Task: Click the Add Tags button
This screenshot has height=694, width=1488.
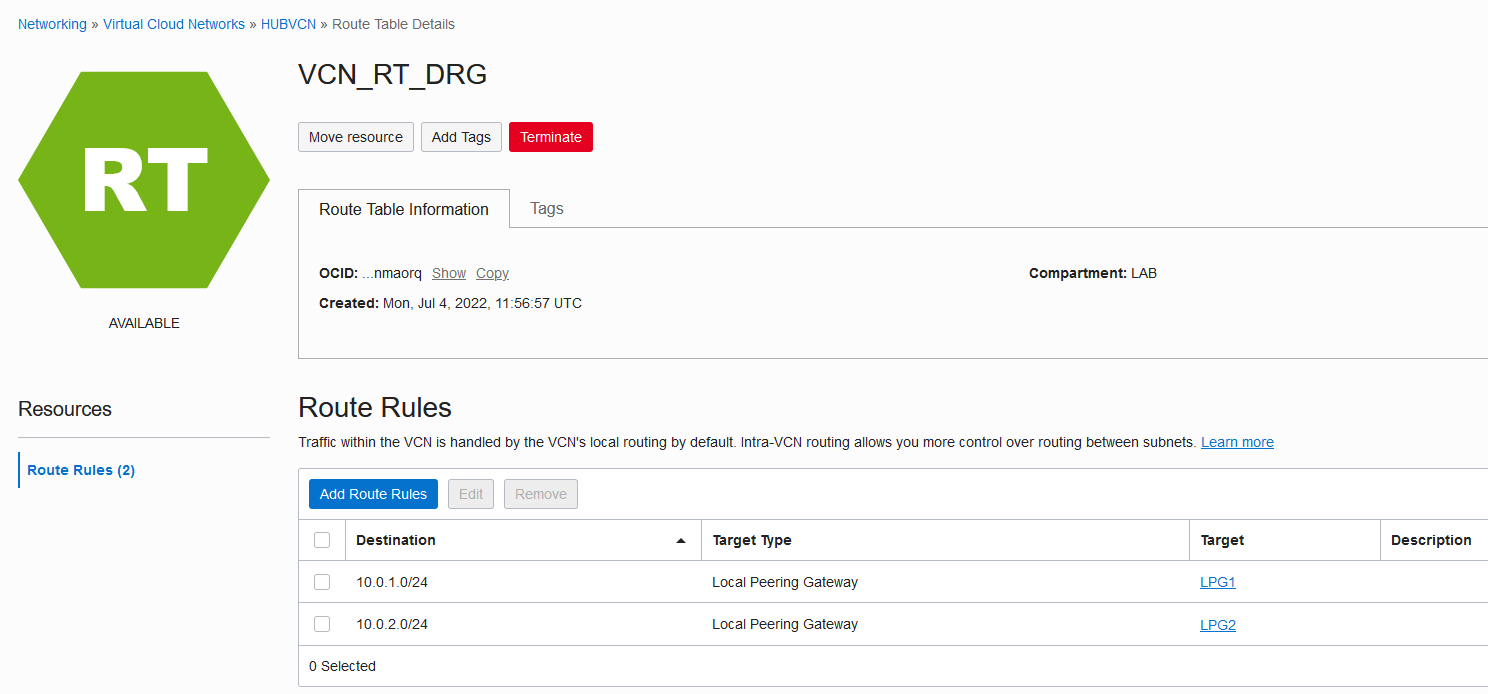Action: pos(461,137)
